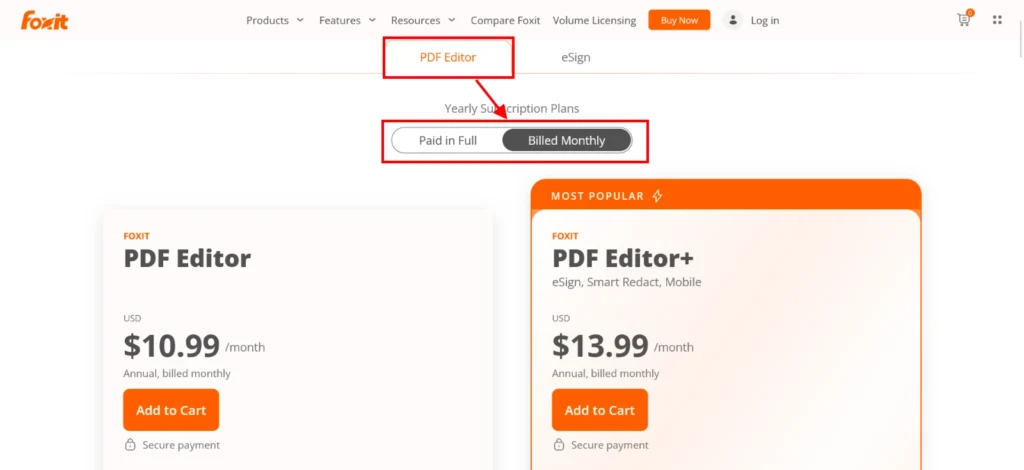Switch to the PDF Editor tab

pyautogui.click(x=447, y=57)
